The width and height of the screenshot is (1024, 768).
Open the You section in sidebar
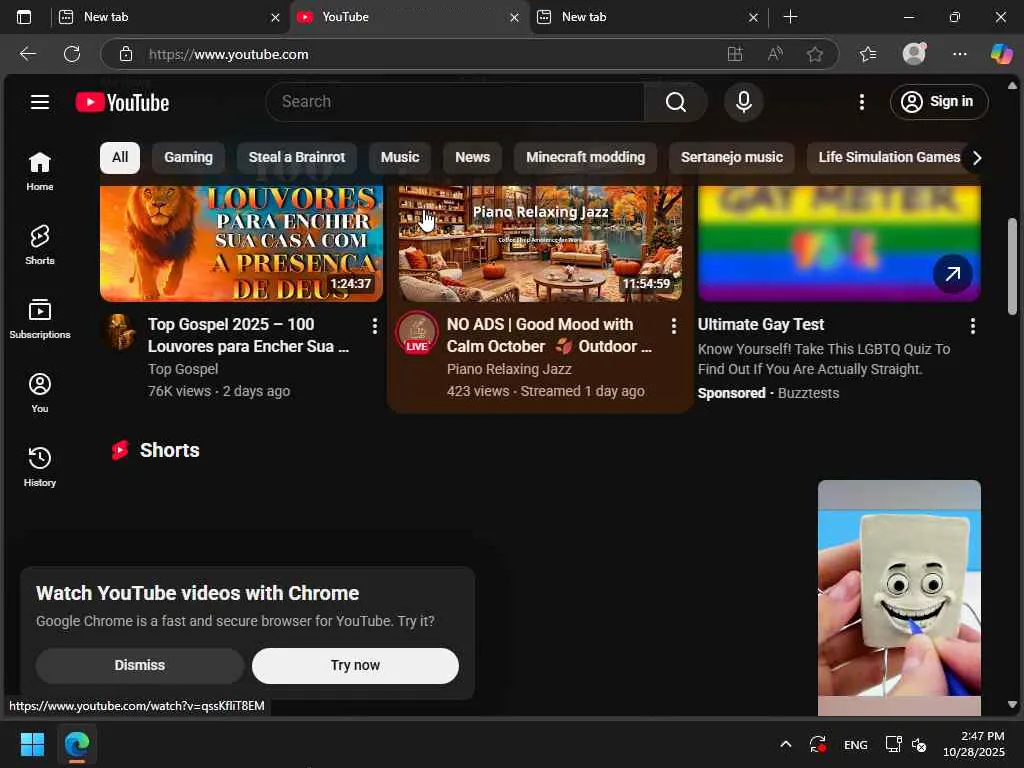[40, 392]
